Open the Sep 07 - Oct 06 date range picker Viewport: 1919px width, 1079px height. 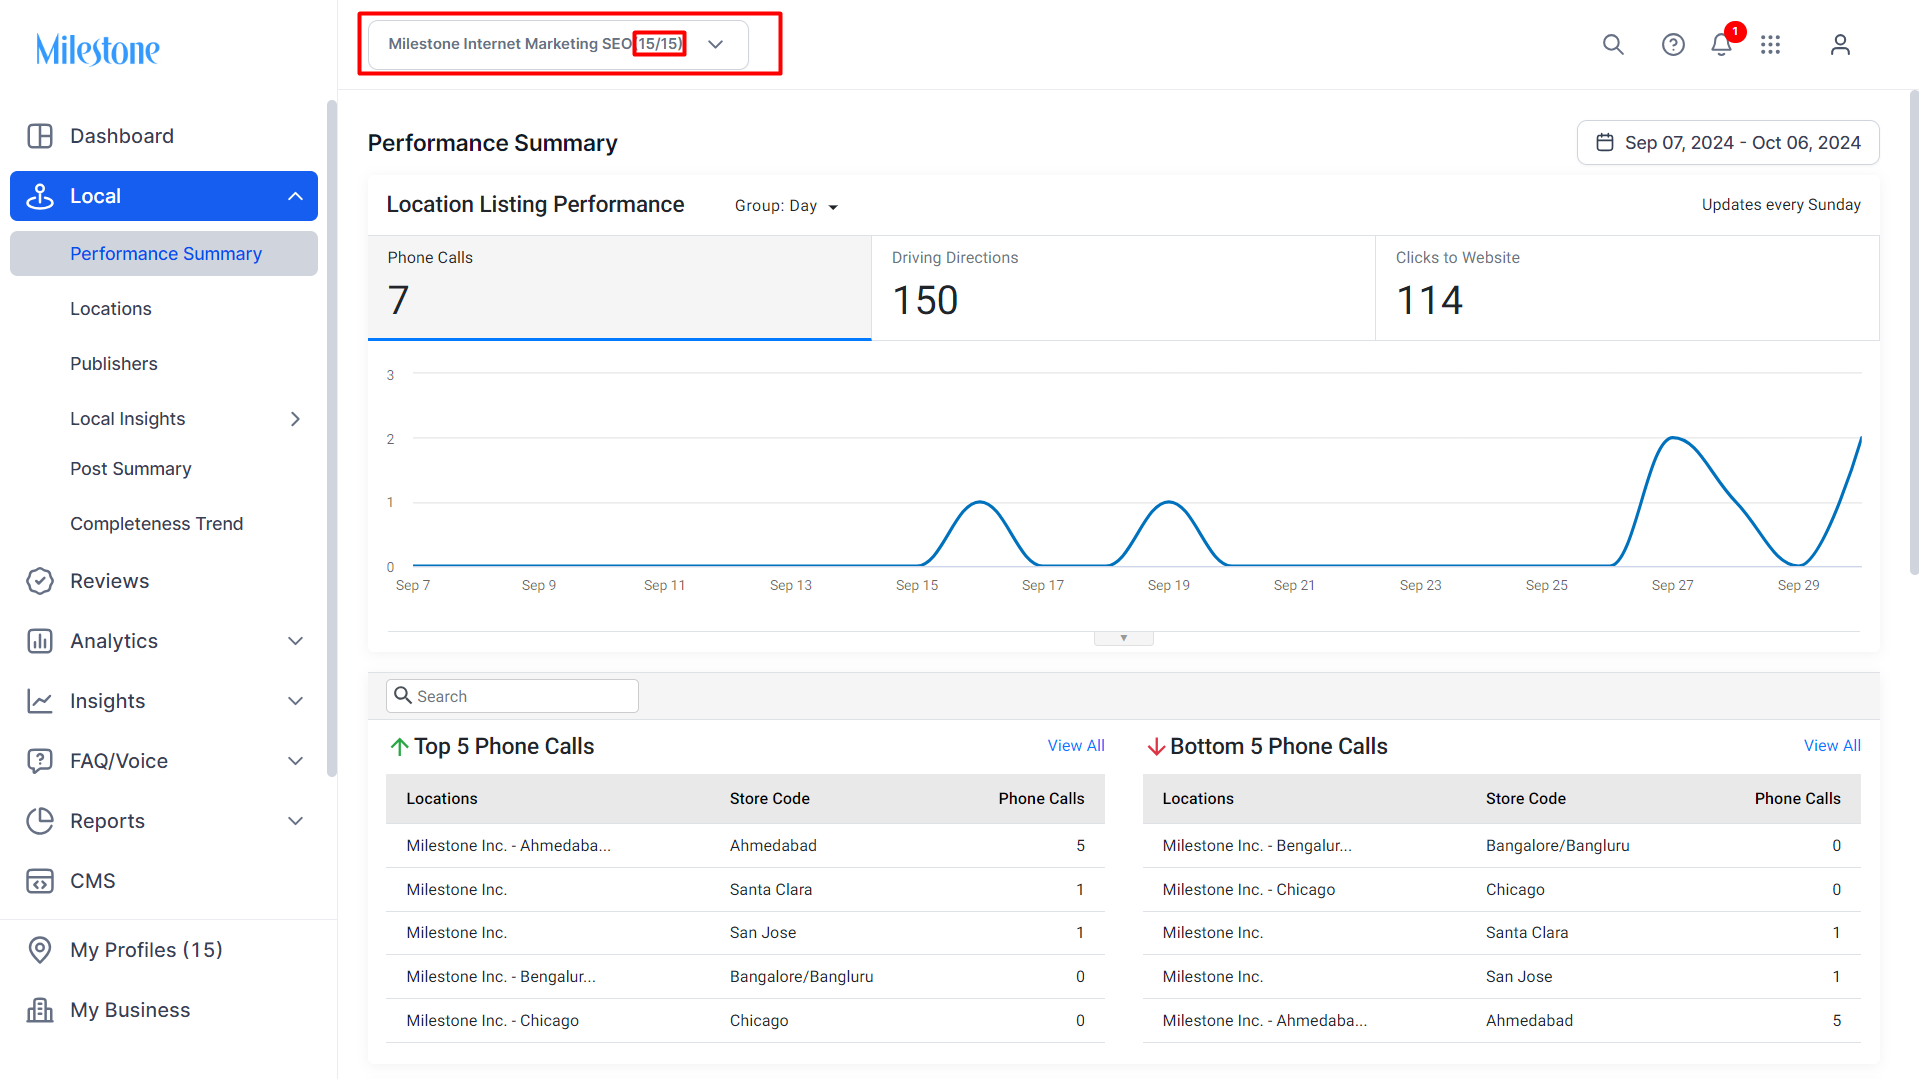coord(1728,143)
